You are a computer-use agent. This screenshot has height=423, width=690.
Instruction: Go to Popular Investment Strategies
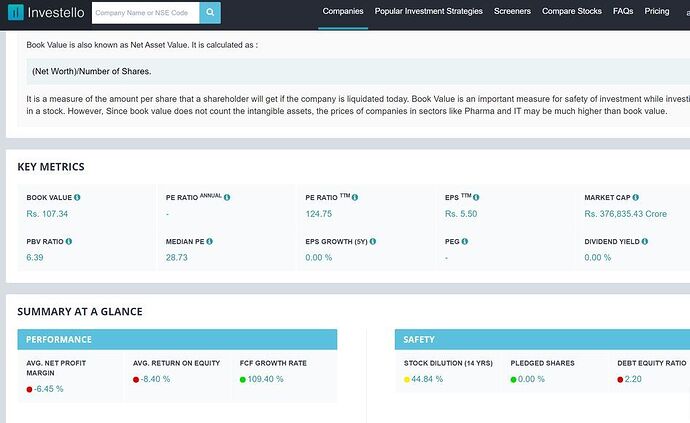pos(428,12)
